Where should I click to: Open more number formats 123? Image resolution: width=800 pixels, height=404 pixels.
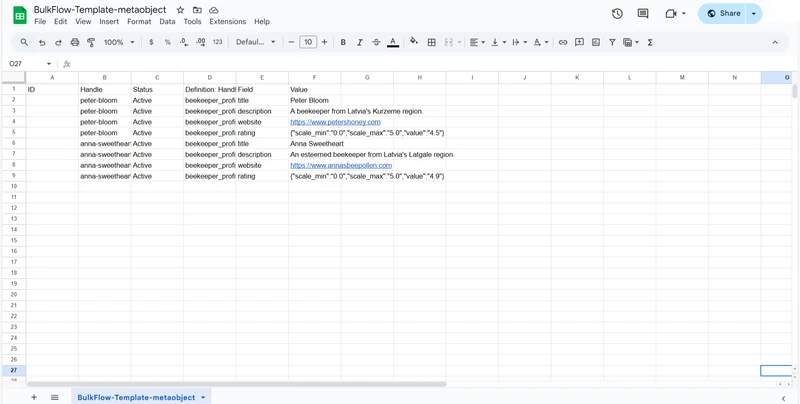tap(218, 42)
